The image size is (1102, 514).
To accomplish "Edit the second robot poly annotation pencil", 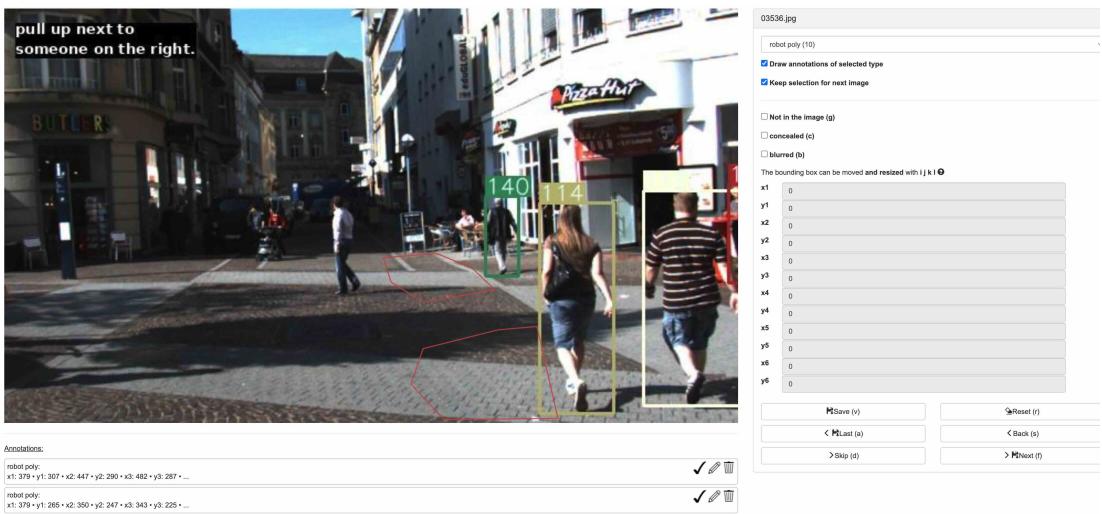I will pos(714,496).
